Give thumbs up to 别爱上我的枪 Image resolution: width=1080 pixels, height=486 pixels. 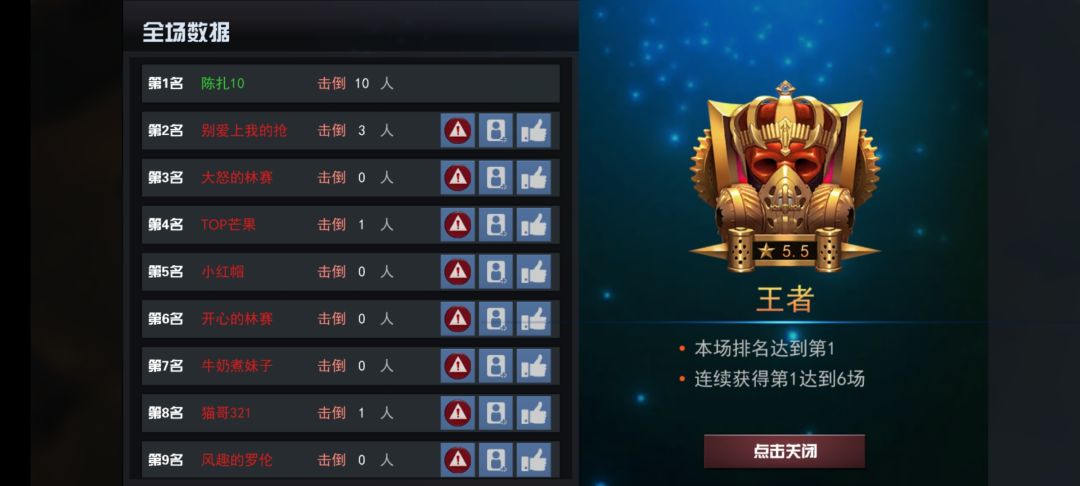point(534,131)
